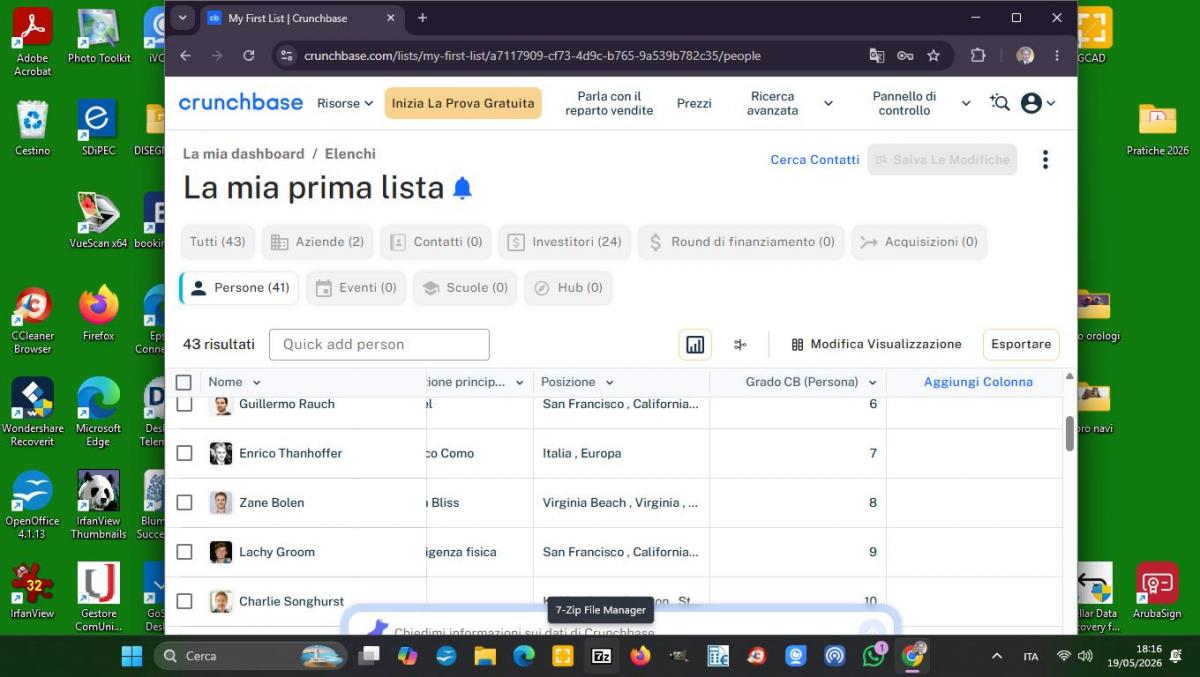Open the three-dot list options menu
The image size is (1200, 677).
(1045, 160)
